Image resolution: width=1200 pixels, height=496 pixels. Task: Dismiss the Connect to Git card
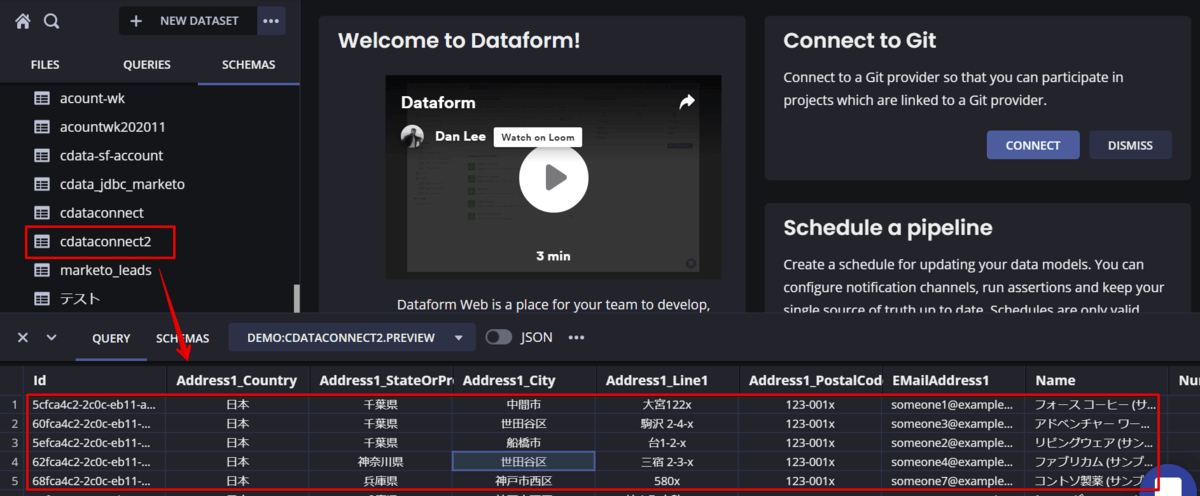(1130, 145)
